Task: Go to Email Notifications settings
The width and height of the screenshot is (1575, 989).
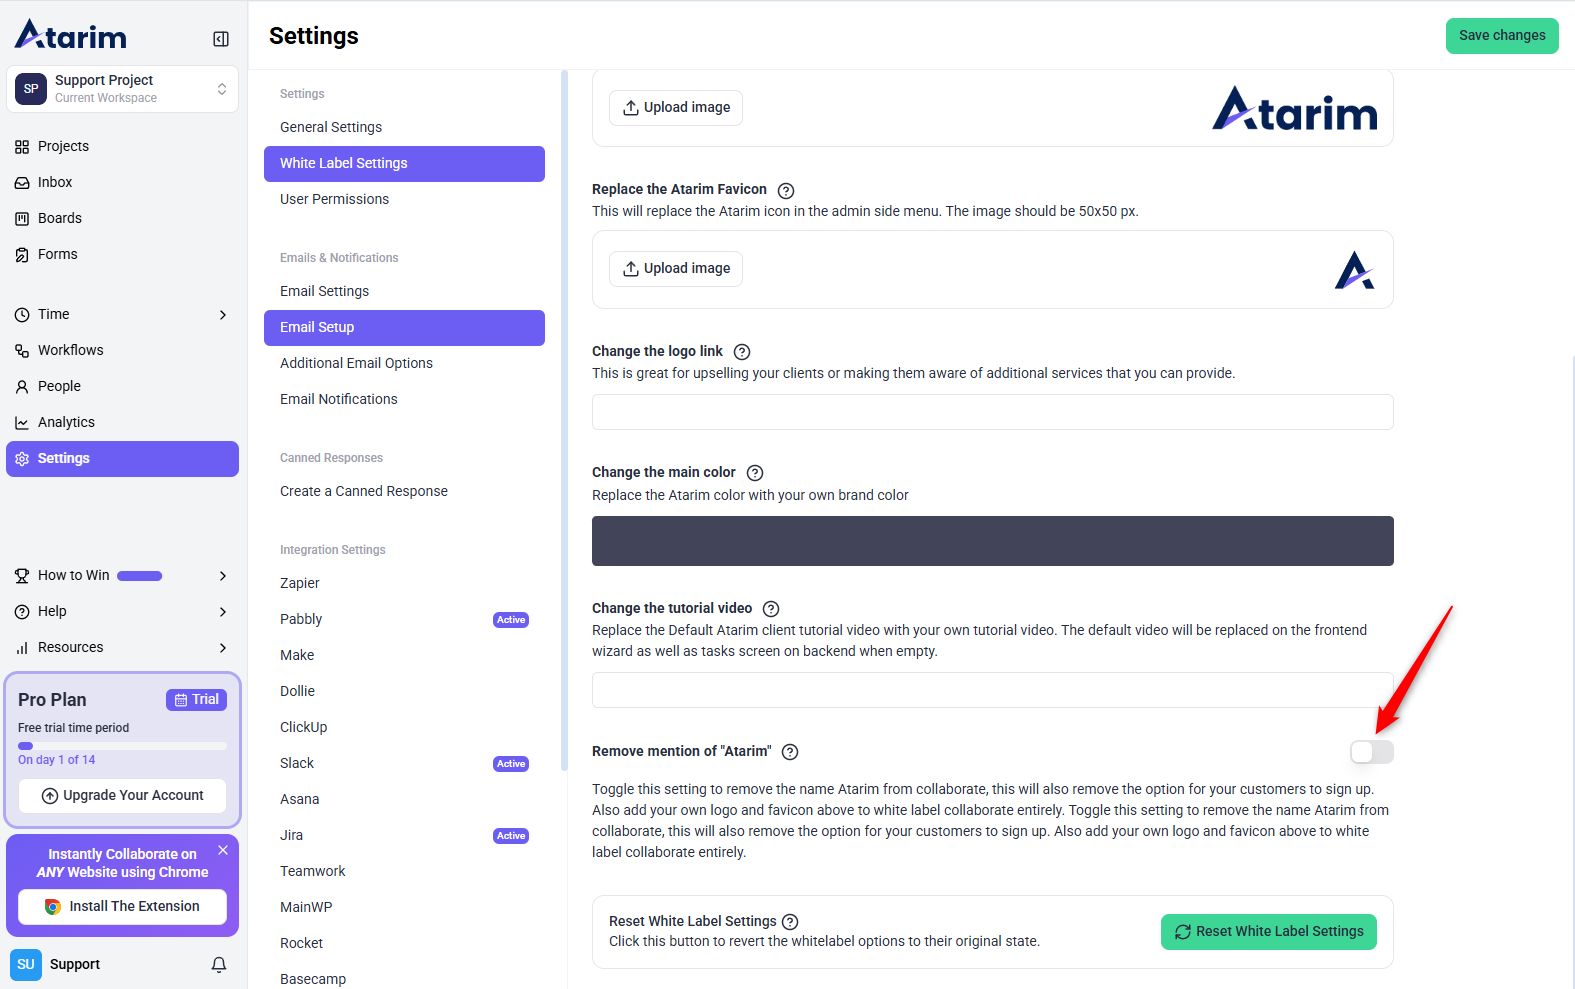Action: coord(338,399)
